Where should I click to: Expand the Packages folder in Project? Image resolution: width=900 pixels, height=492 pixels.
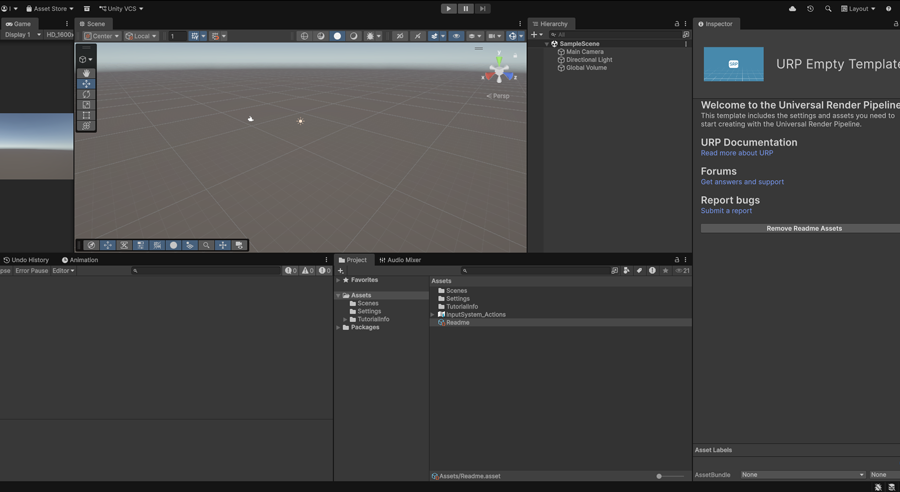pos(339,327)
